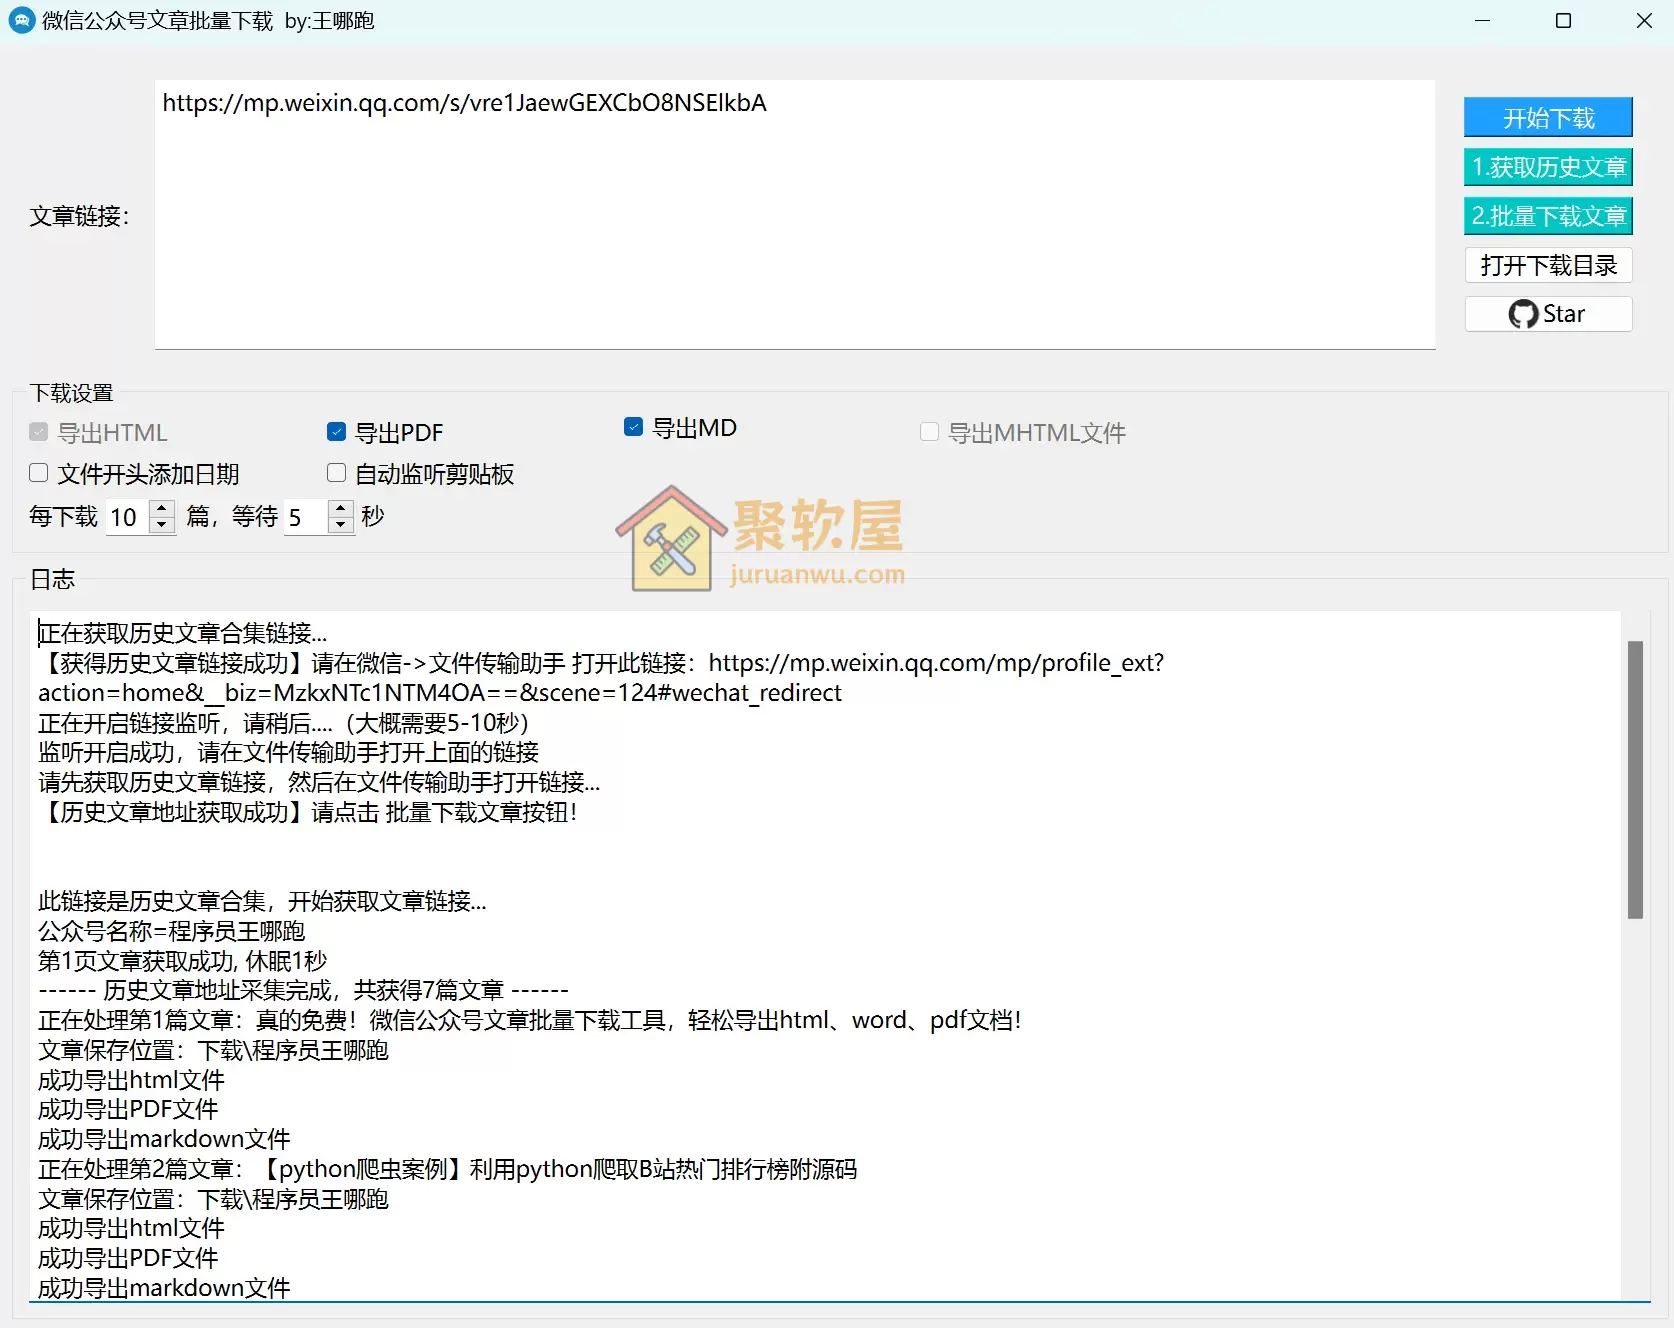Click the 开始下载 button
Screen dimensions: 1674x1328
click(1547, 117)
